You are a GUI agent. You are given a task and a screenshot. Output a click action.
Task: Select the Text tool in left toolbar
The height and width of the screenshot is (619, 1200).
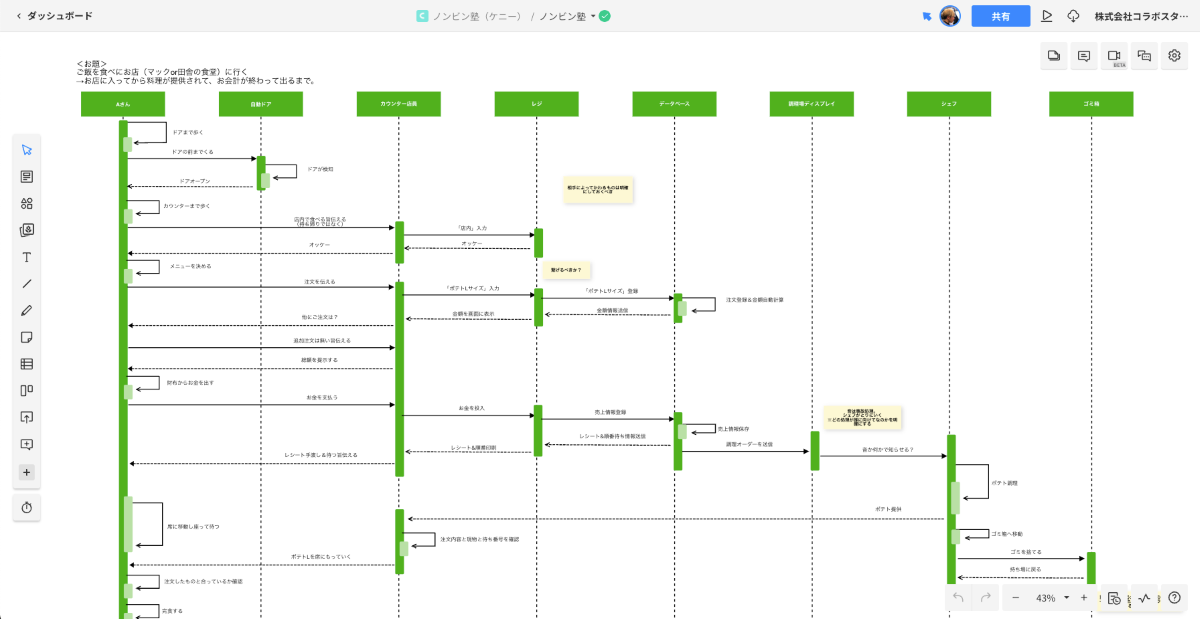coord(27,257)
